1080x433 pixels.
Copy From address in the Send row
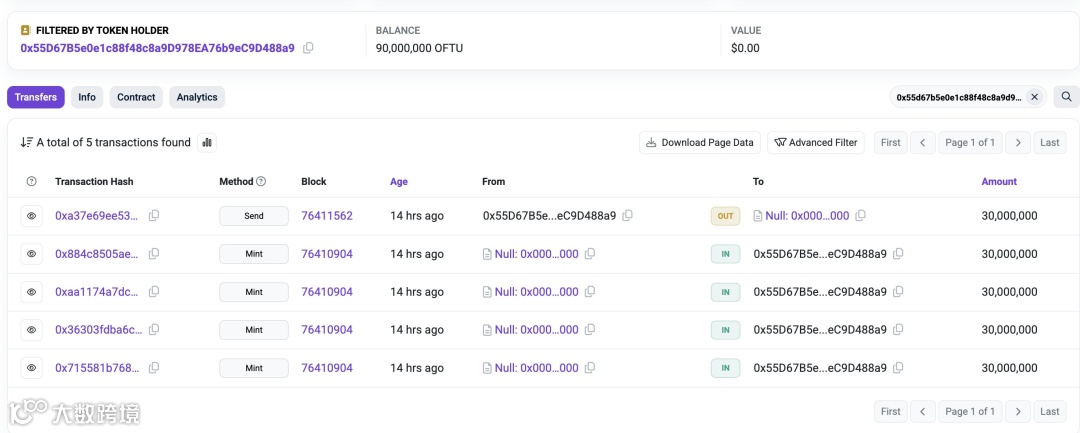coord(627,215)
